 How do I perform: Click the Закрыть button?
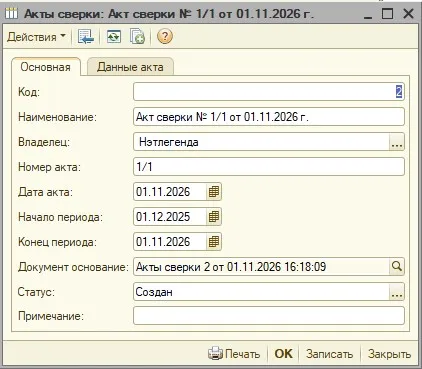click(x=389, y=354)
